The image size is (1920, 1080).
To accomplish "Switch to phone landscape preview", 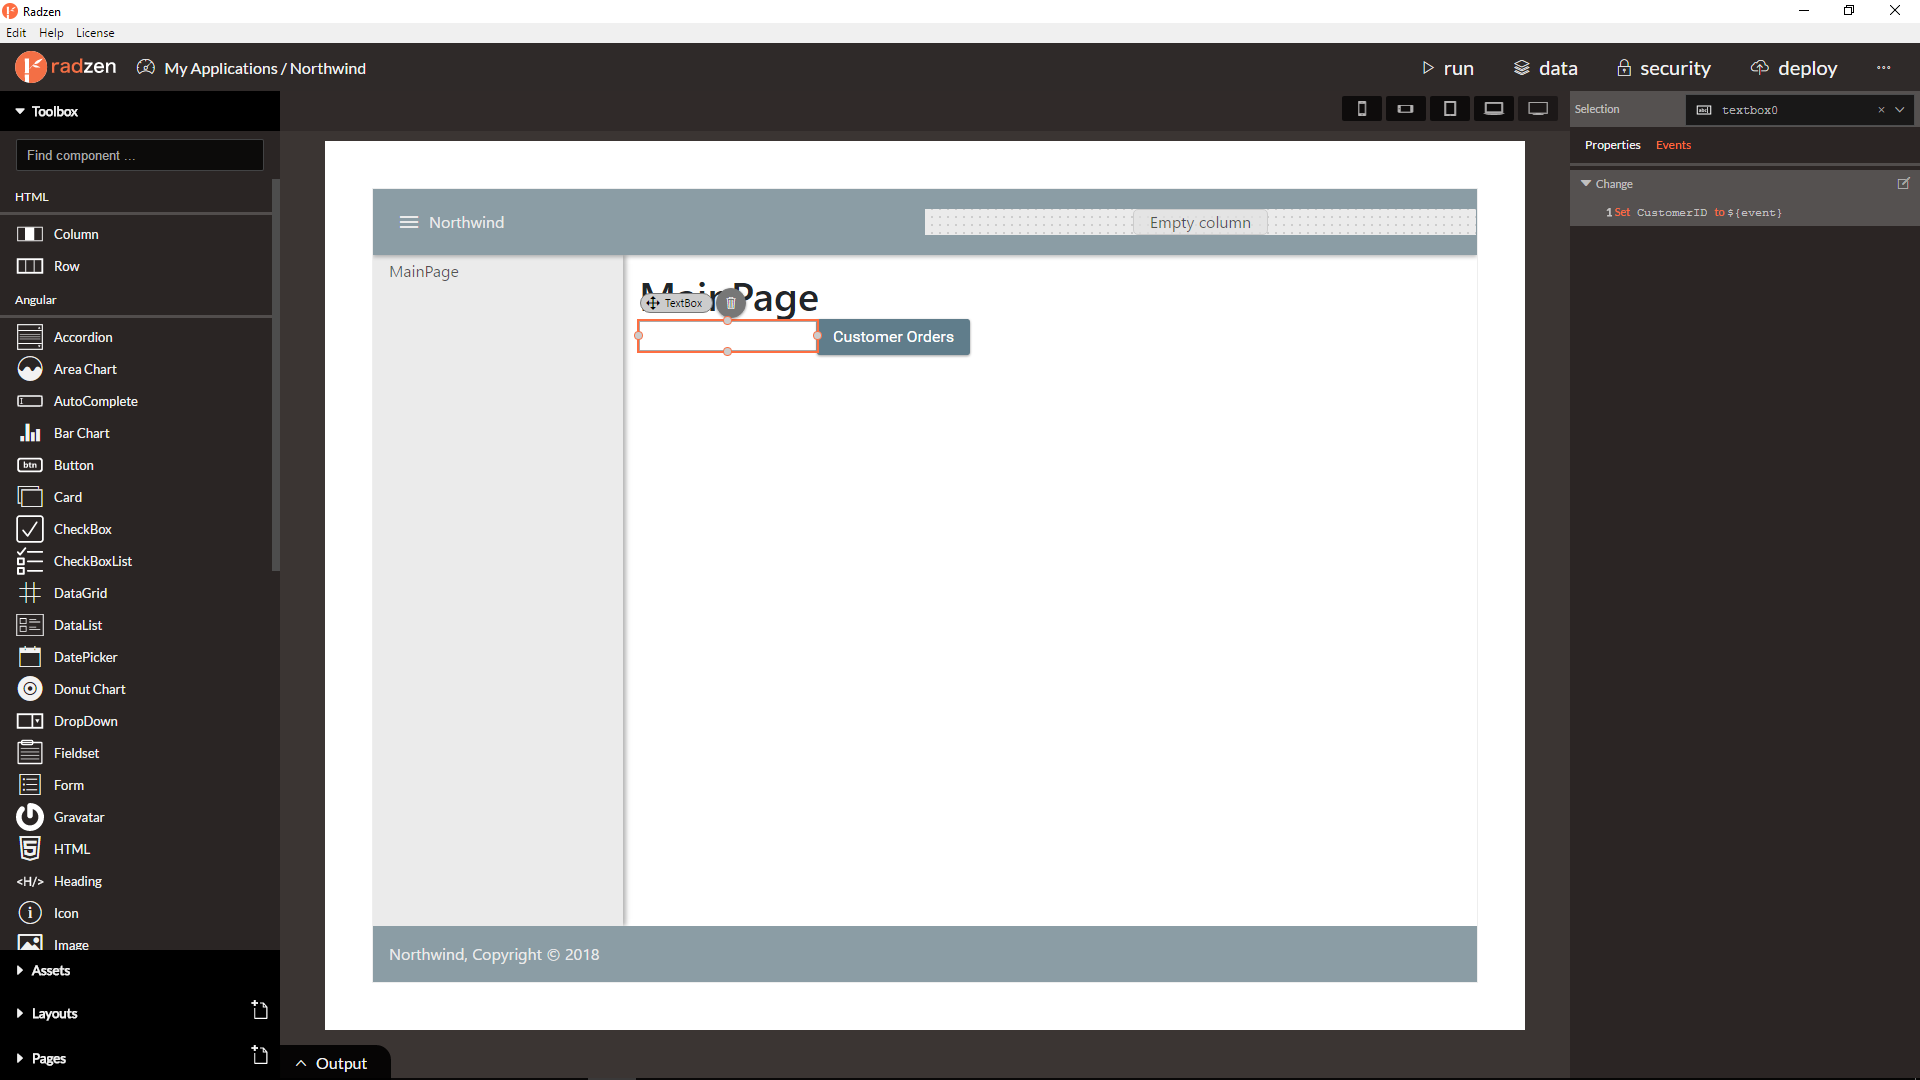I will (1405, 108).
